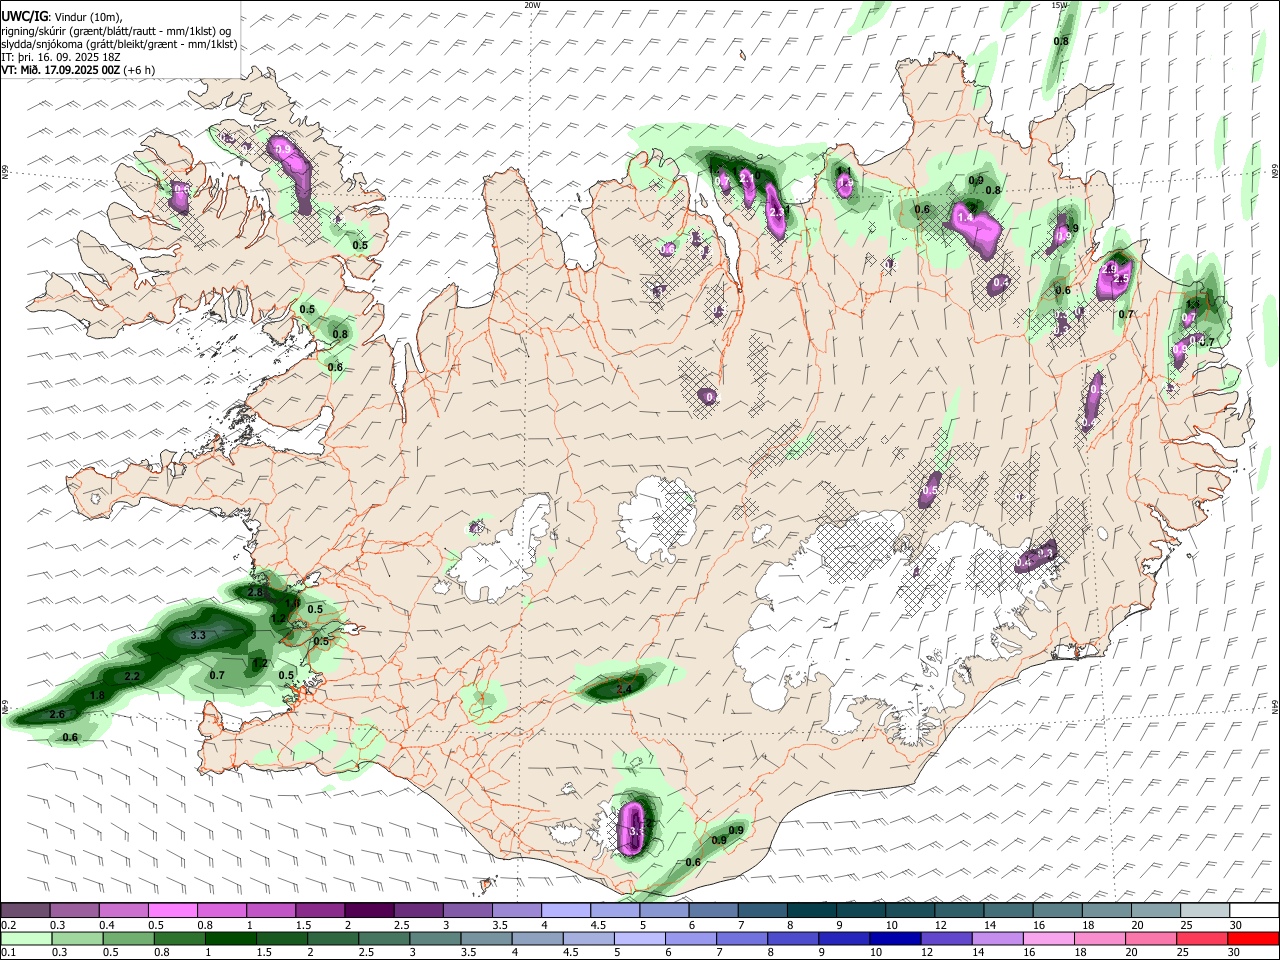The width and height of the screenshot is (1280, 960).
Task: Click the '30' label on the snow legend row
Action: pyautogui.click(x=1235, y=925)
